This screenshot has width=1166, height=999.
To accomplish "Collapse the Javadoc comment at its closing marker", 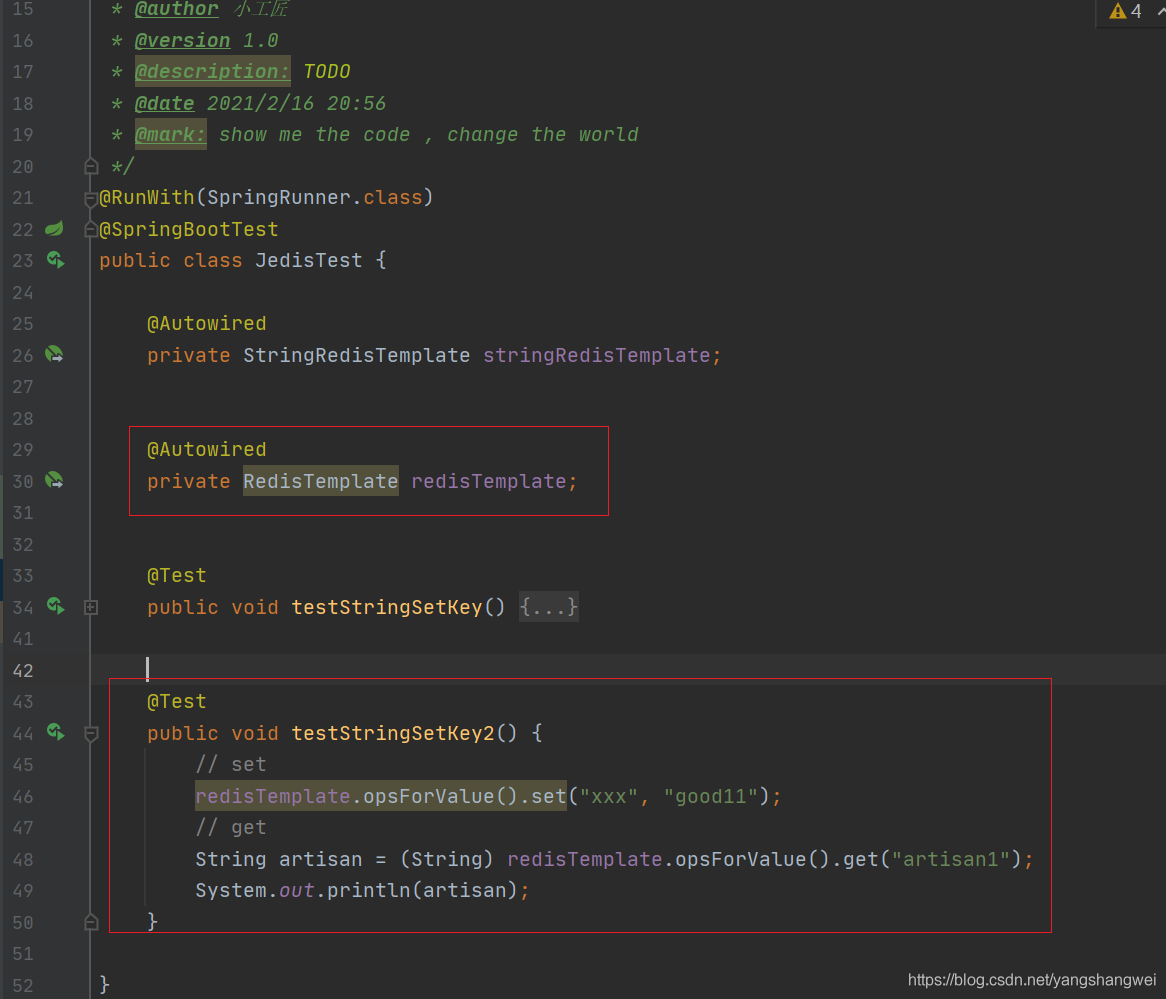I will [x=91, y=166].
